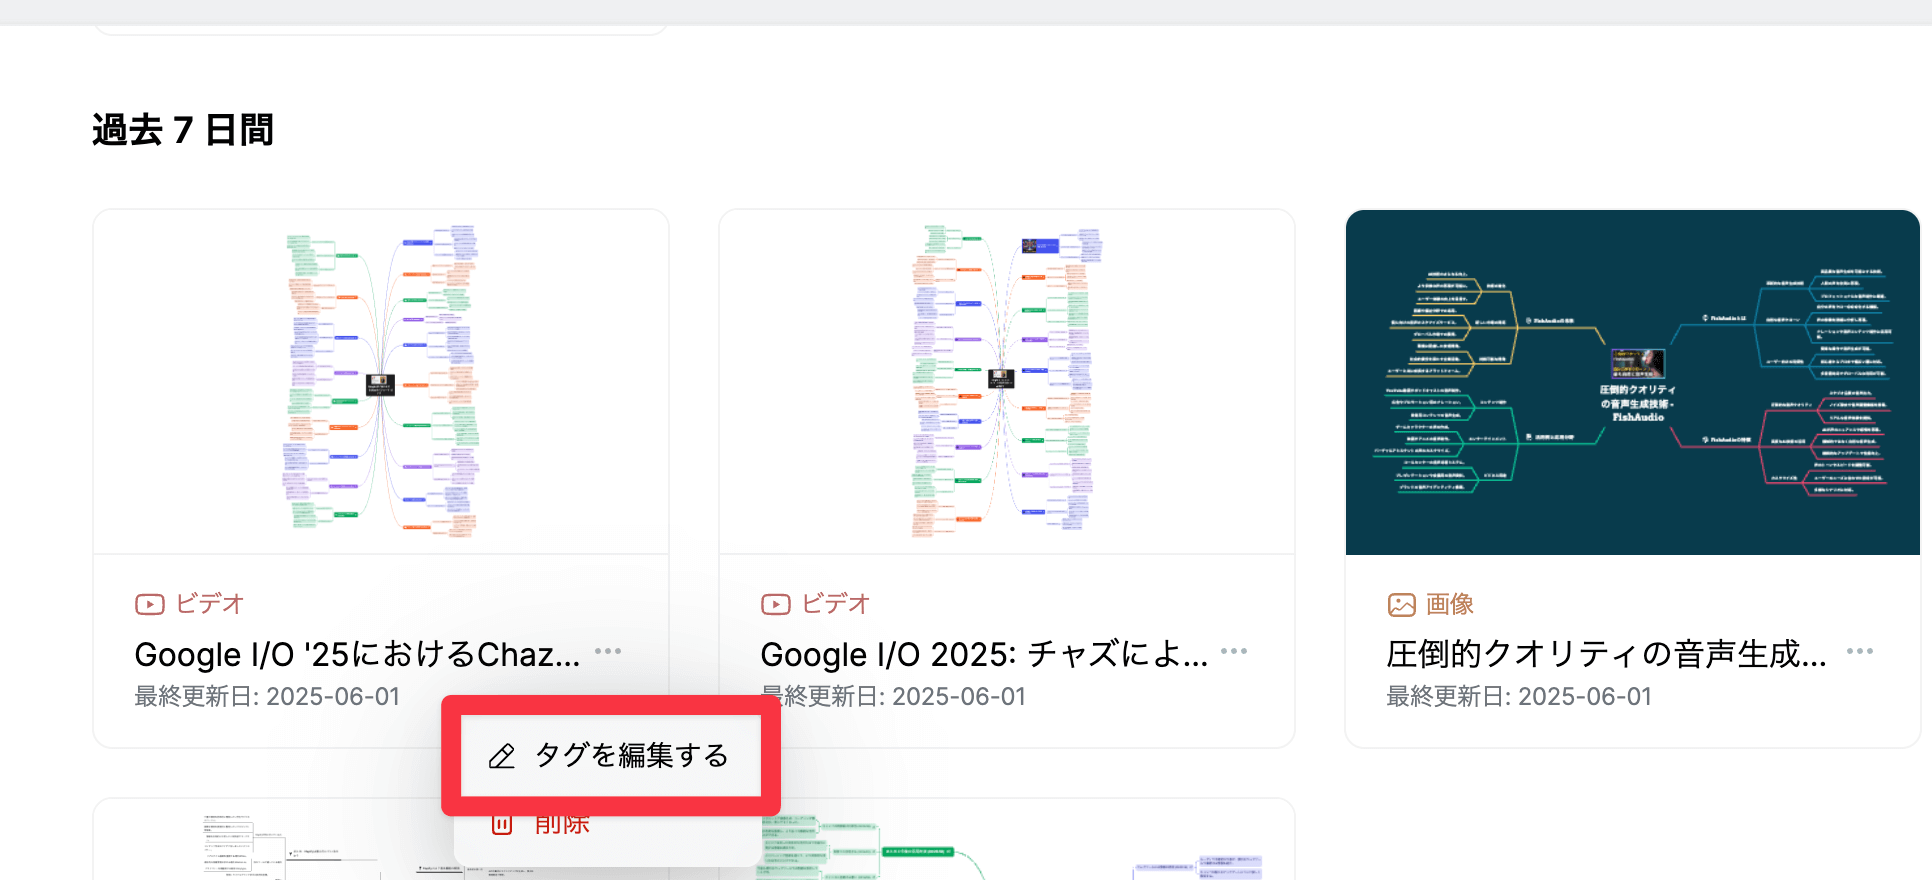Click the mind map preview of the Google I/O 2025 card
Screen dimensions: 1932x880
point(1007,382)
